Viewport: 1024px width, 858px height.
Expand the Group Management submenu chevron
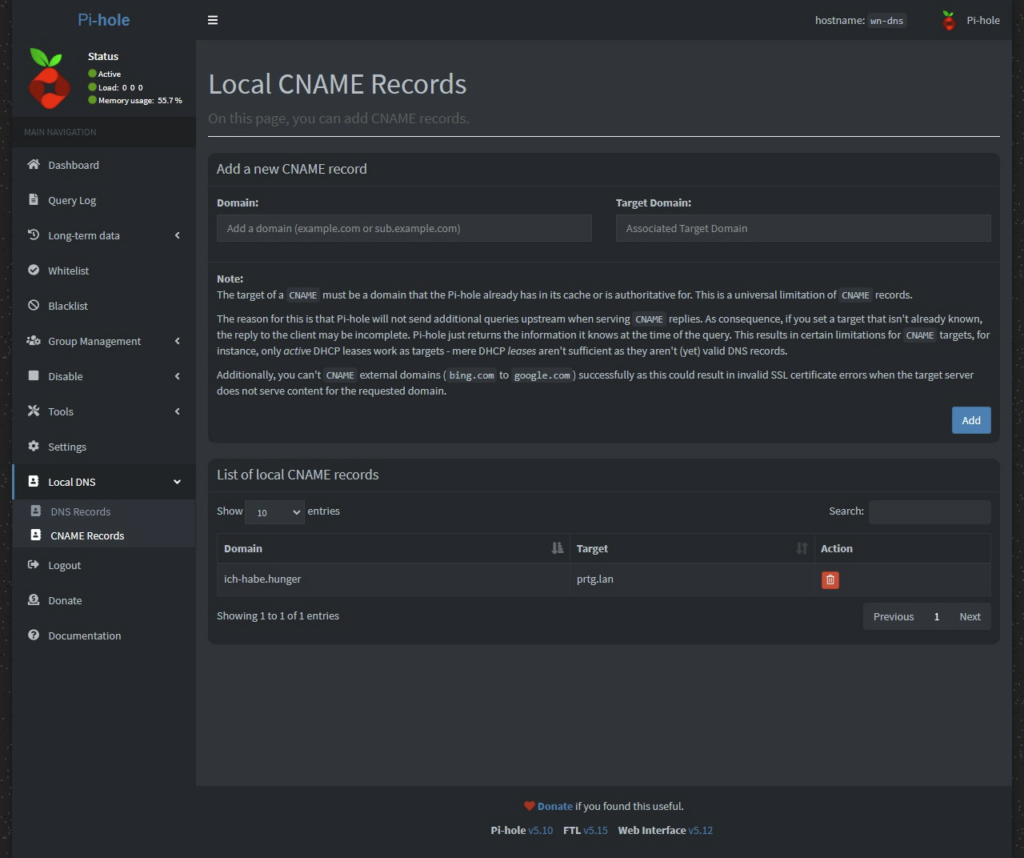pos(177,341)
